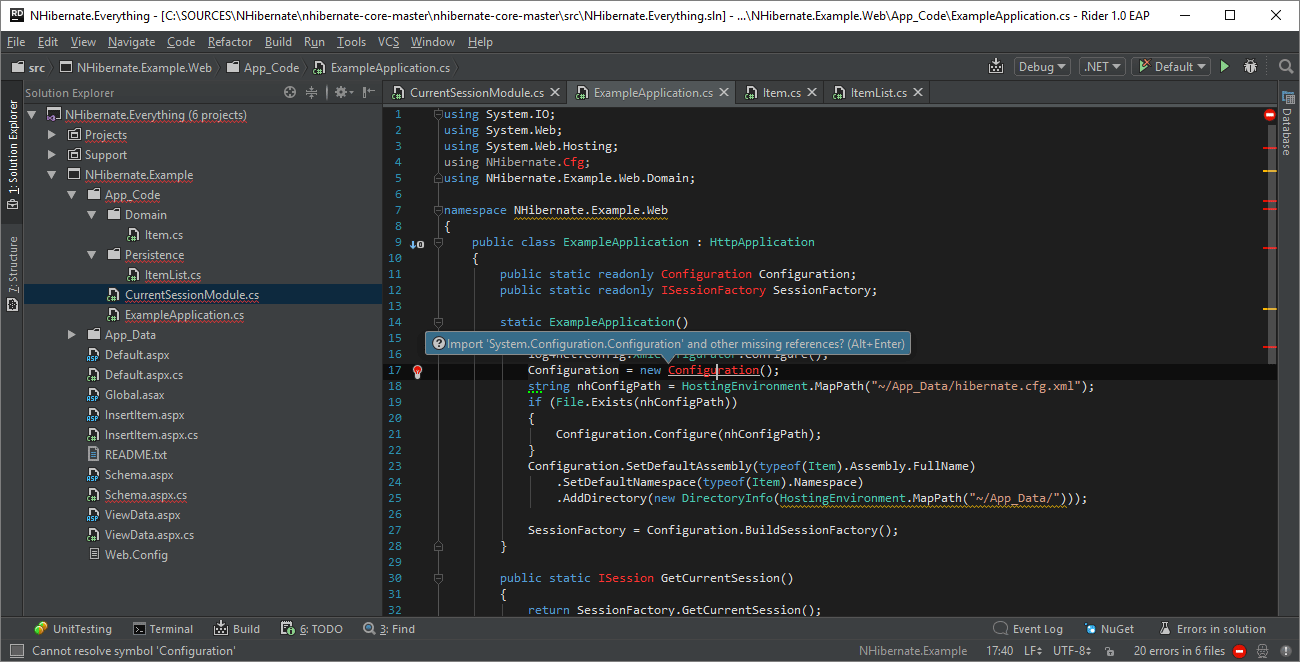Click the scroll-from-source target icon
The image size is (1300, 662).
pos(290,92)
